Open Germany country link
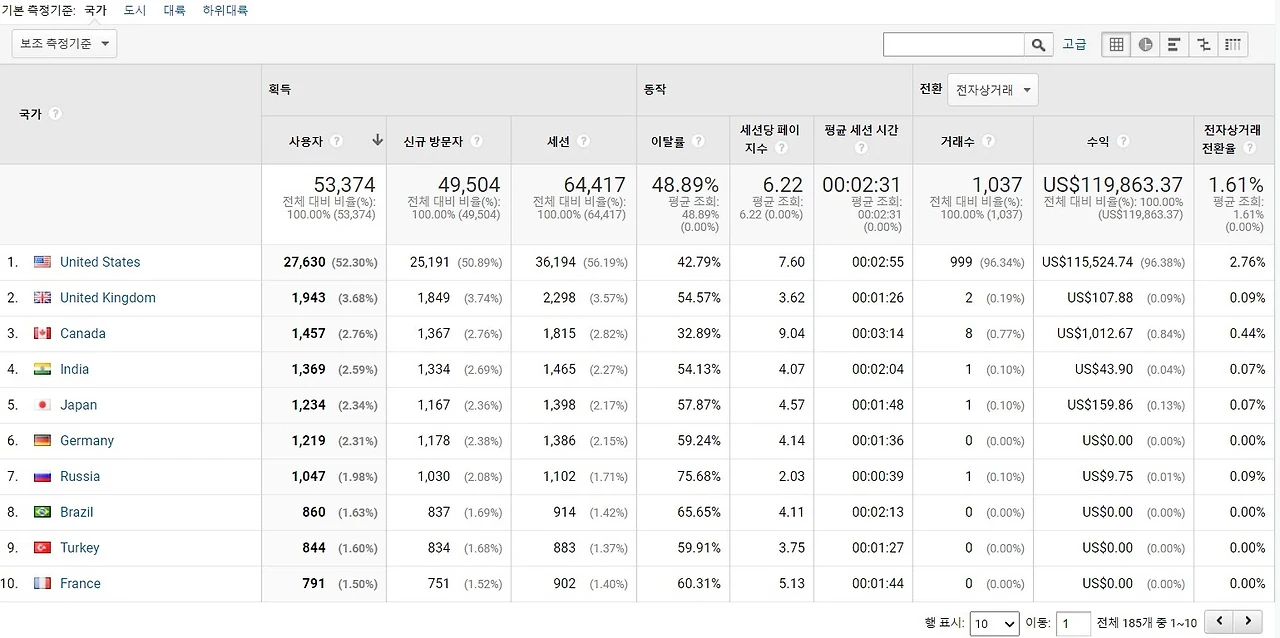1280x638 pixels. [87, 441]
